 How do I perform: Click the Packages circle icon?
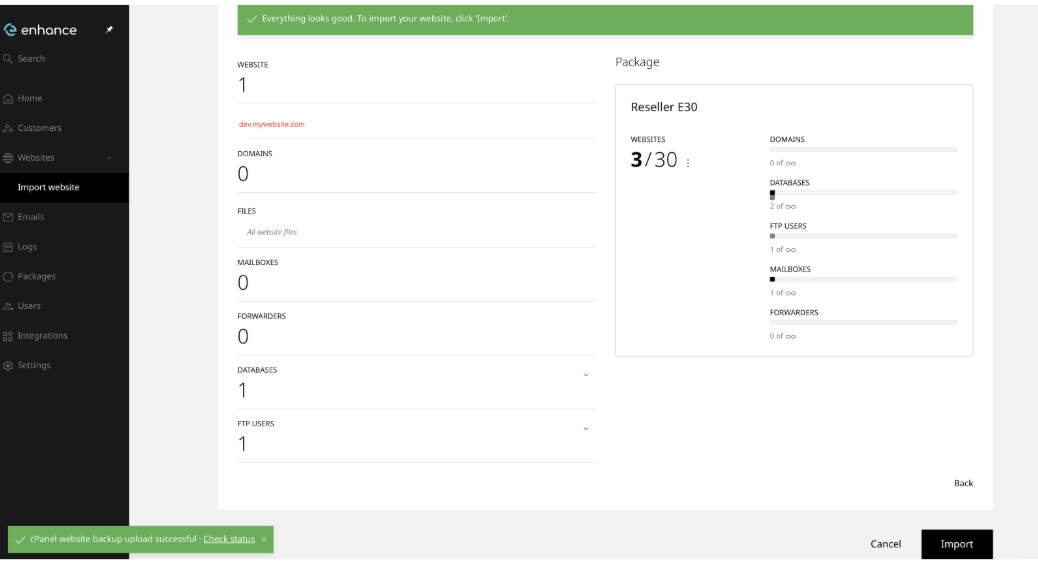tap(8, 277)
